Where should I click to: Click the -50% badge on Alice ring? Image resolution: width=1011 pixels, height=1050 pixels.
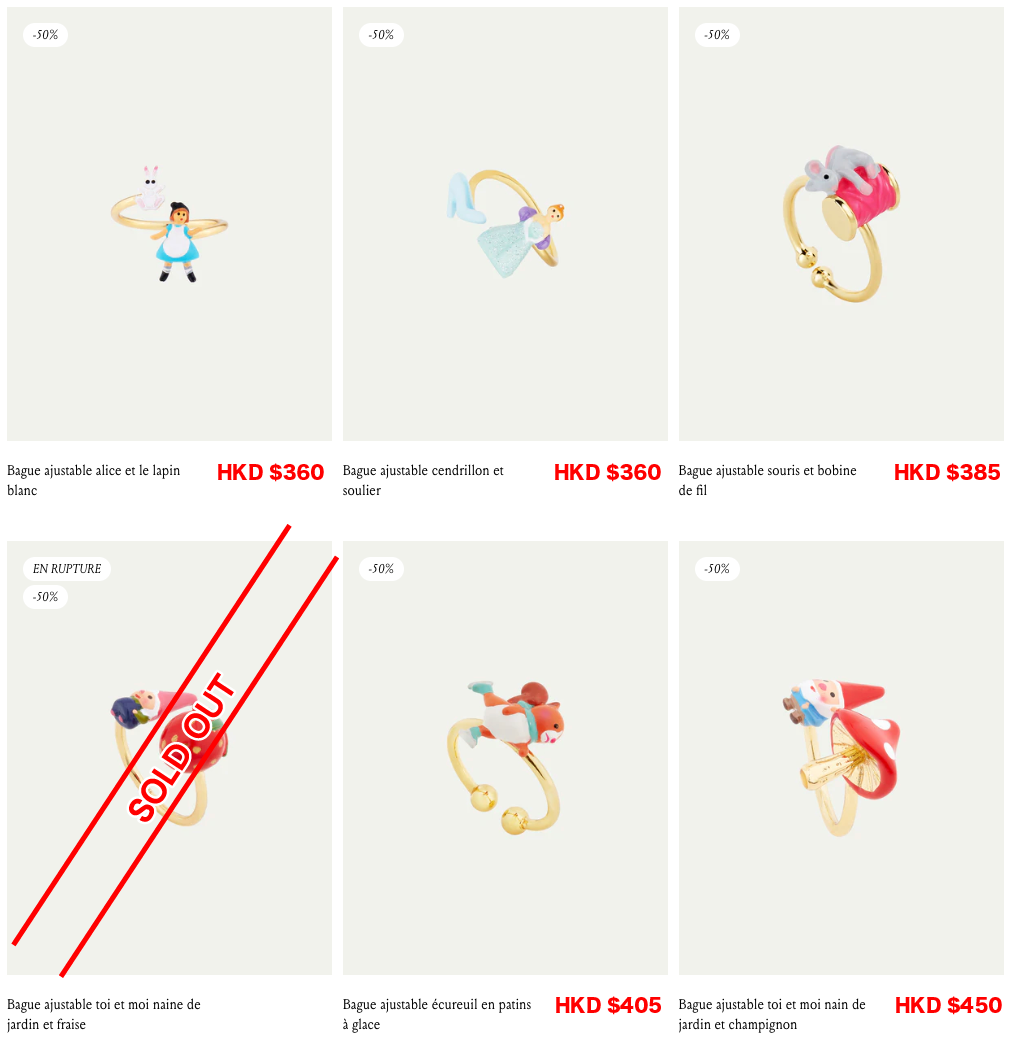pyautogui.click(x=46, y=35)
